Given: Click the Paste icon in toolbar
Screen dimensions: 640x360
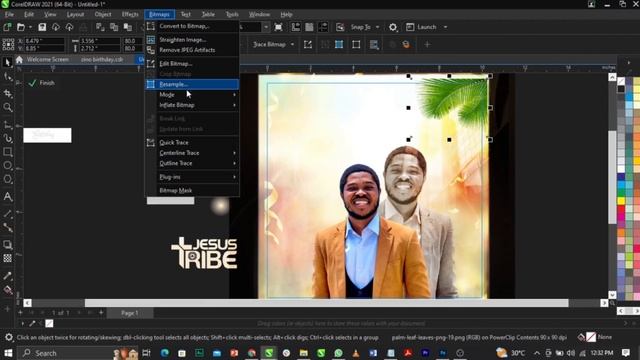Looking at the screenshot, I should 128,27.
